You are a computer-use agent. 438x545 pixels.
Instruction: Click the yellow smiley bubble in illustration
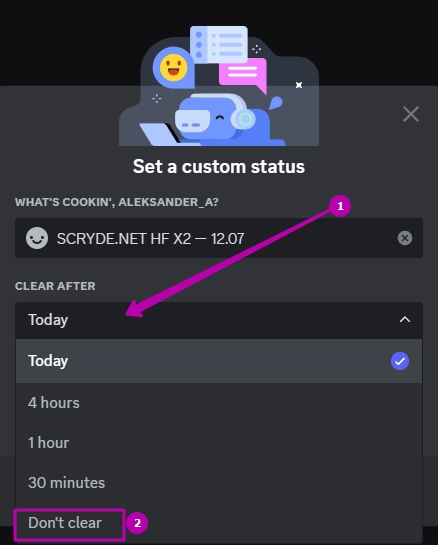[x=173, y=67]
